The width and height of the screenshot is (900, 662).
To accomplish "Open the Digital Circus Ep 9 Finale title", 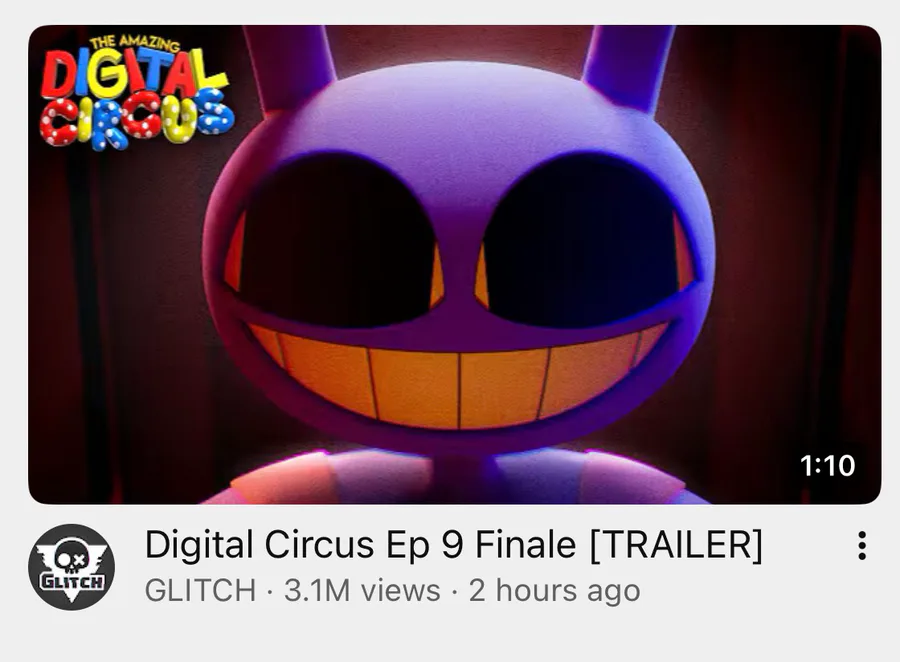I will (x=453, y=544).
